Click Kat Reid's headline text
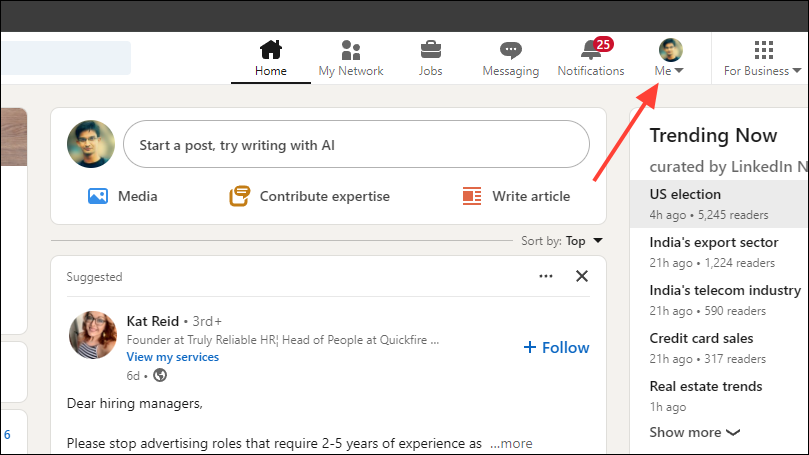Image resolution: width=809 pixels, height=455 pixels. click(x=283, y=340)
